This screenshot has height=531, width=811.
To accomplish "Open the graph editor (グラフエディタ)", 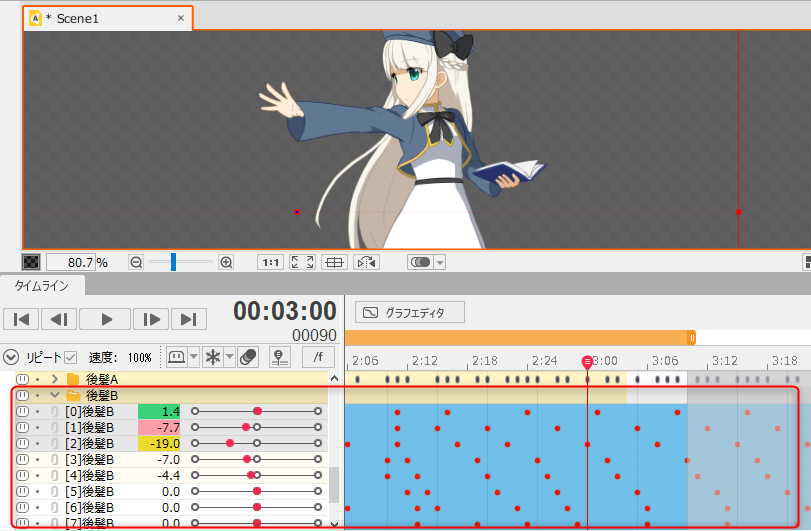I will [410, 312].
